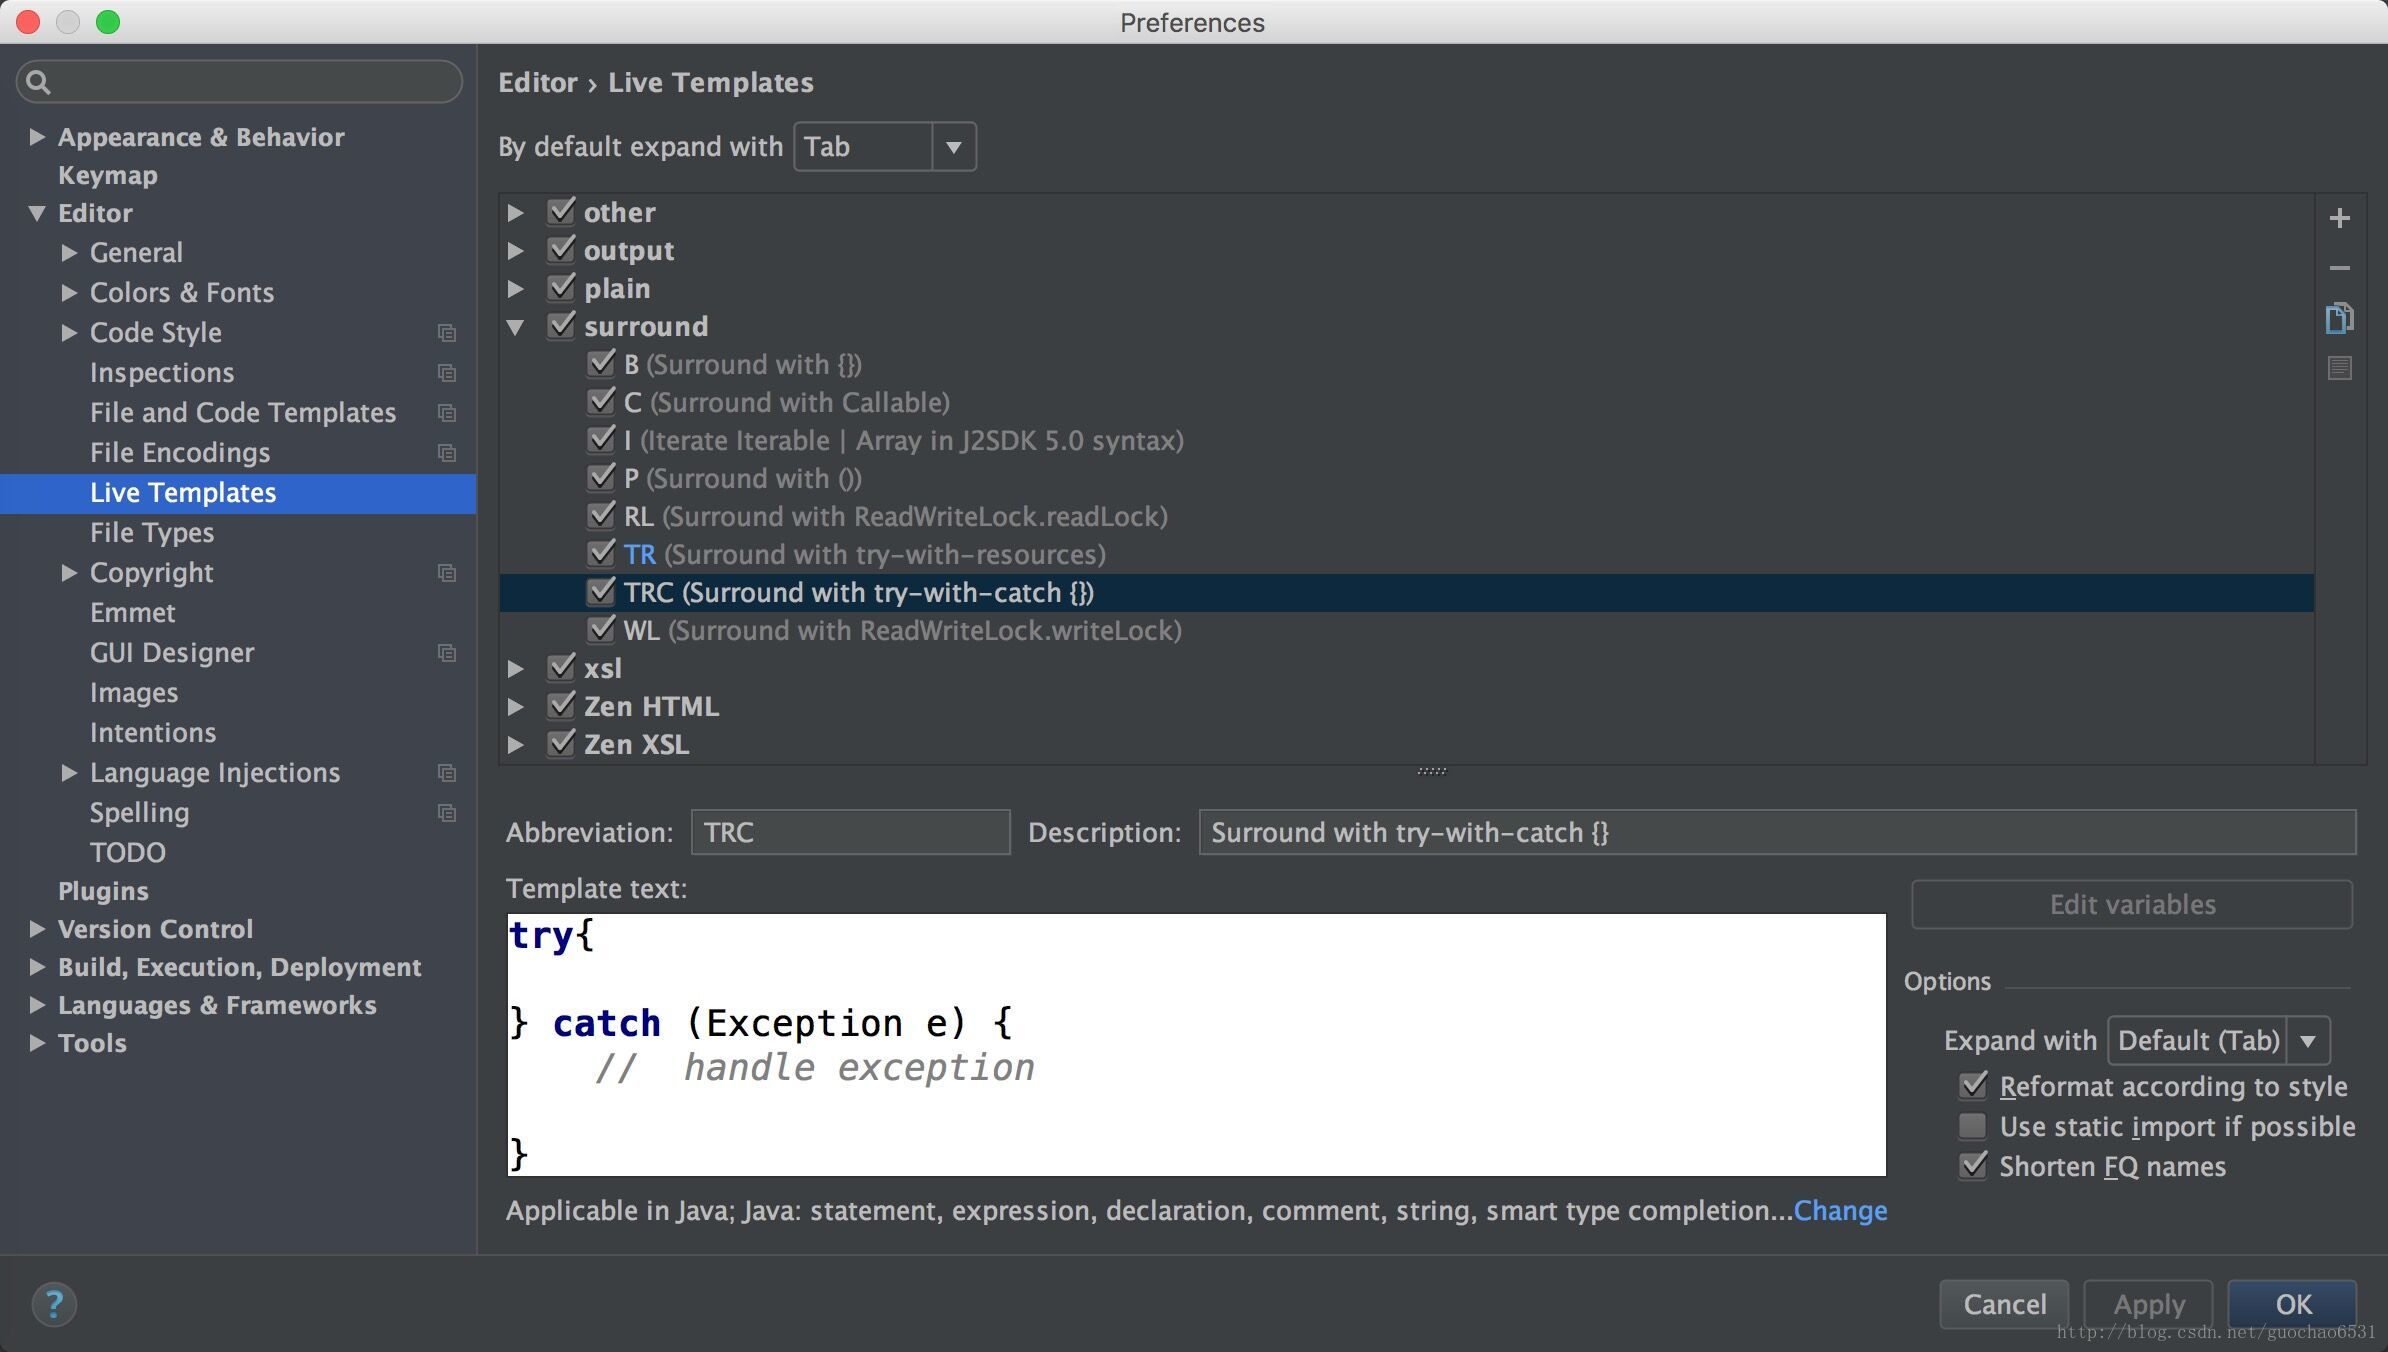
Task: Click the project-level icon beside Inspections
Action: pyautogui.click(x=447, y=373)
